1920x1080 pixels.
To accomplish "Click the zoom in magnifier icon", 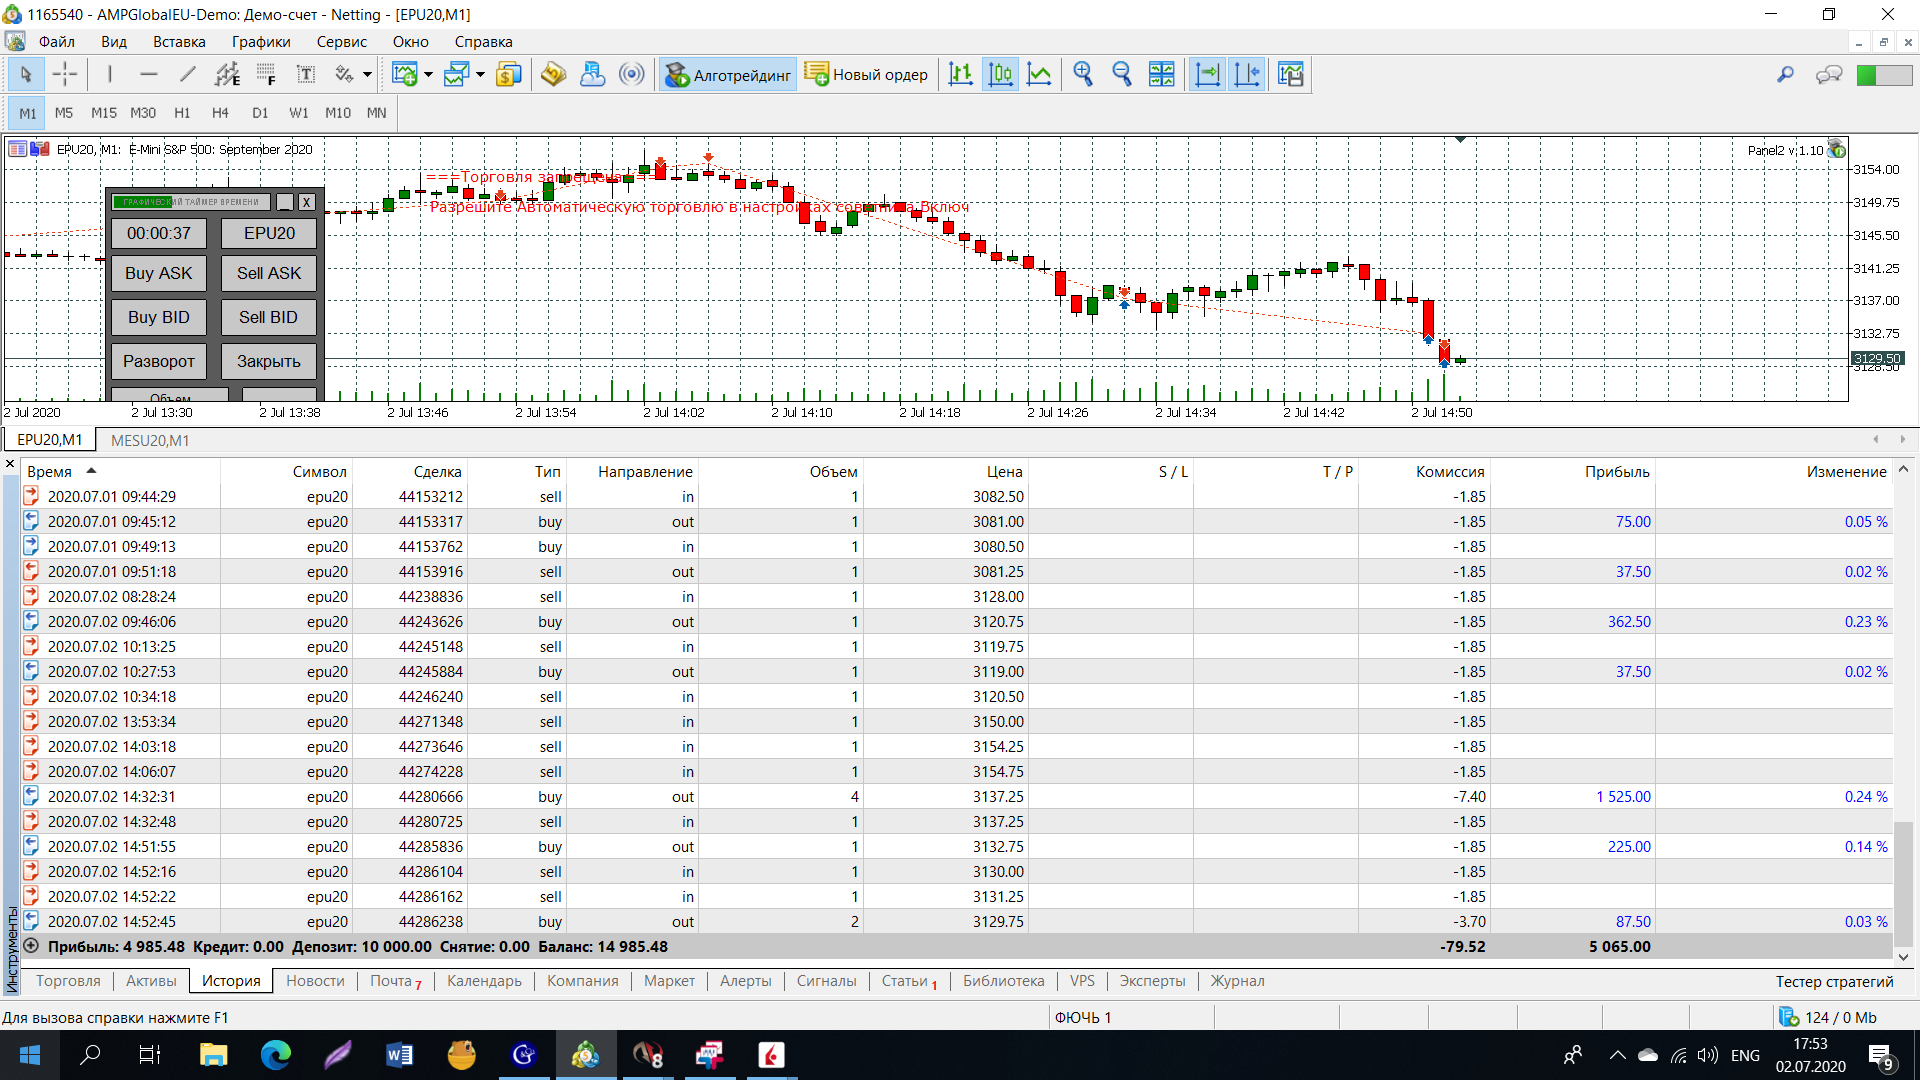I will [1083, 74].
